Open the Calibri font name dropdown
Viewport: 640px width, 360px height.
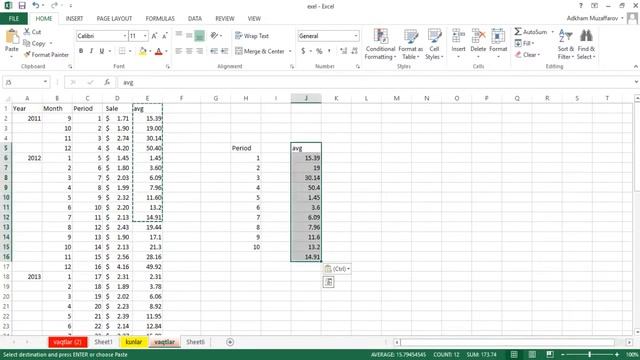pos(124,36)
